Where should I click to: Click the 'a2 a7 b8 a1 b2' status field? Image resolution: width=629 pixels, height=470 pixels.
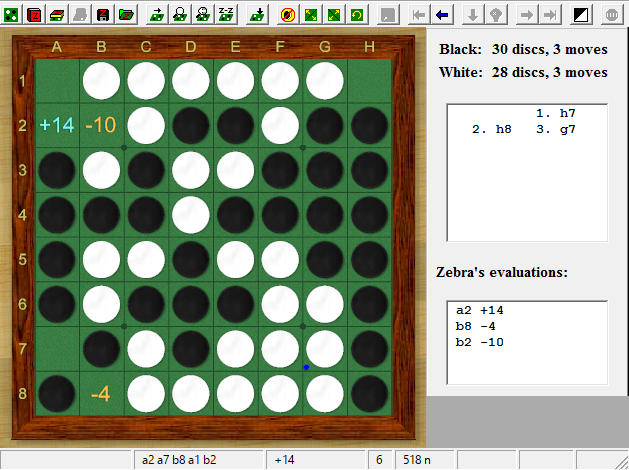(198, 460)
